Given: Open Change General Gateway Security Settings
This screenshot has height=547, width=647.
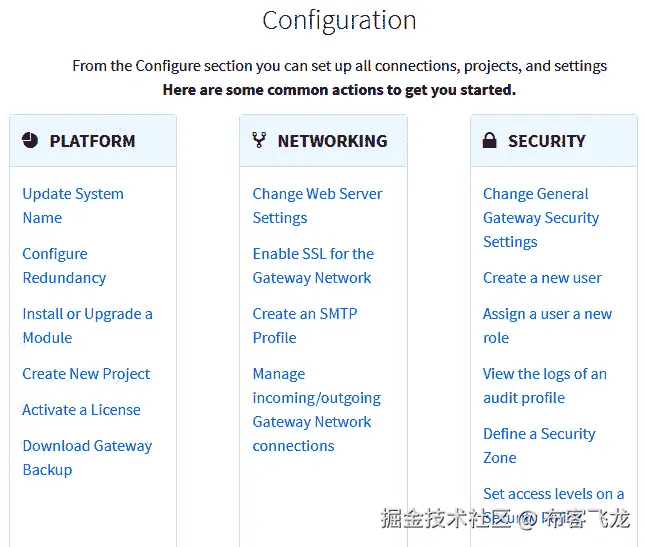Looking at the screenshot, I should click(x=541, y=218).
